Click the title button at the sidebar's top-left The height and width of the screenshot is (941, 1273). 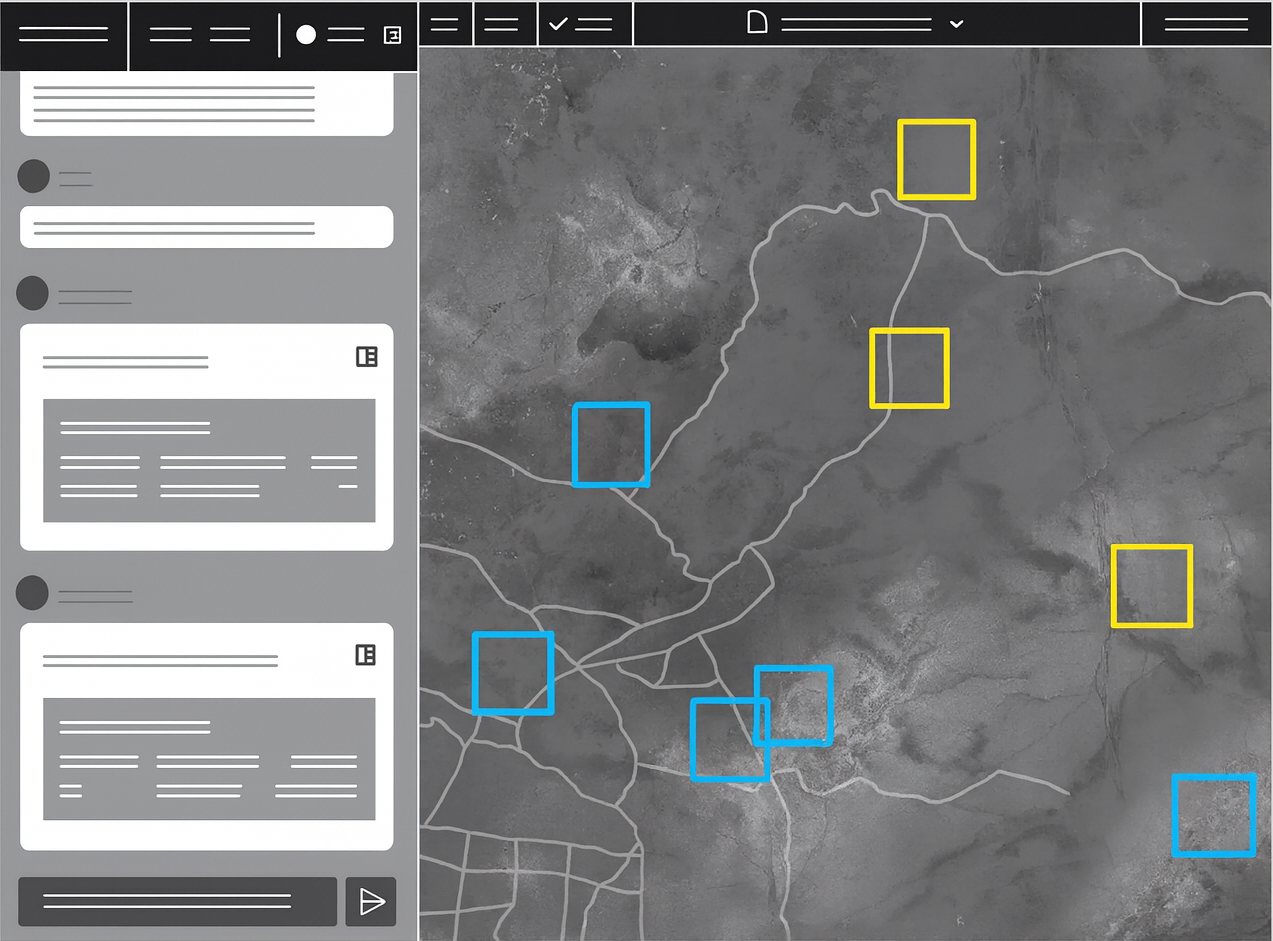click(64, 35)
